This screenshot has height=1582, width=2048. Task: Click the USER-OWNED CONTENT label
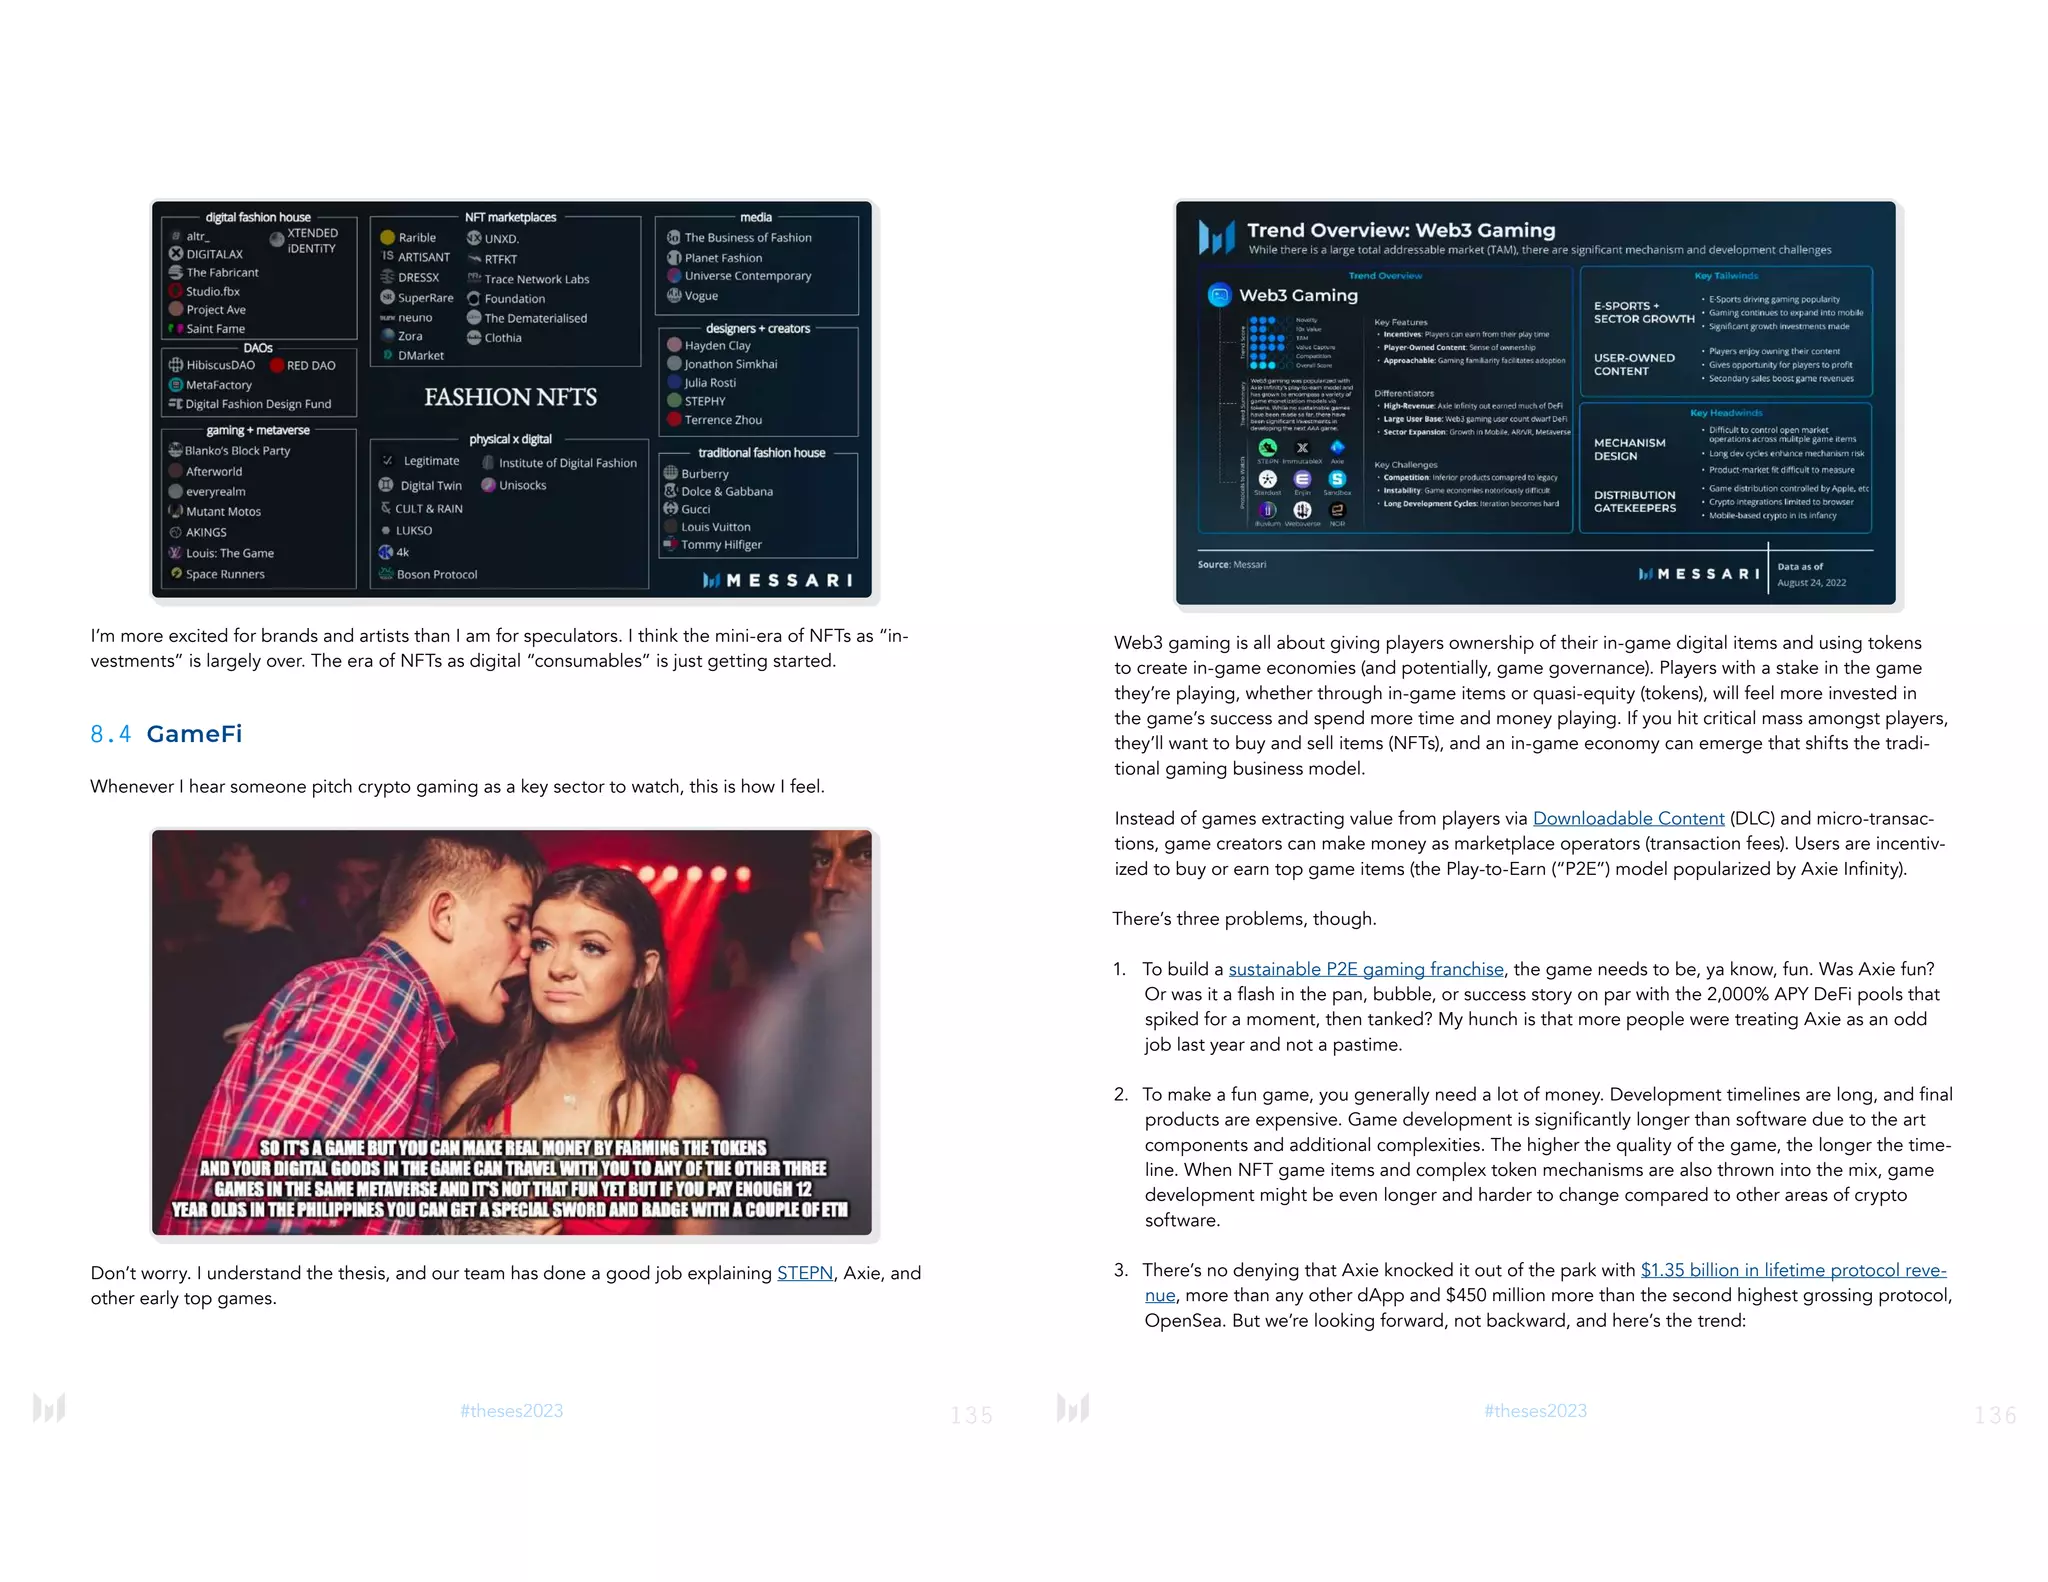(x=1634, y=364)
